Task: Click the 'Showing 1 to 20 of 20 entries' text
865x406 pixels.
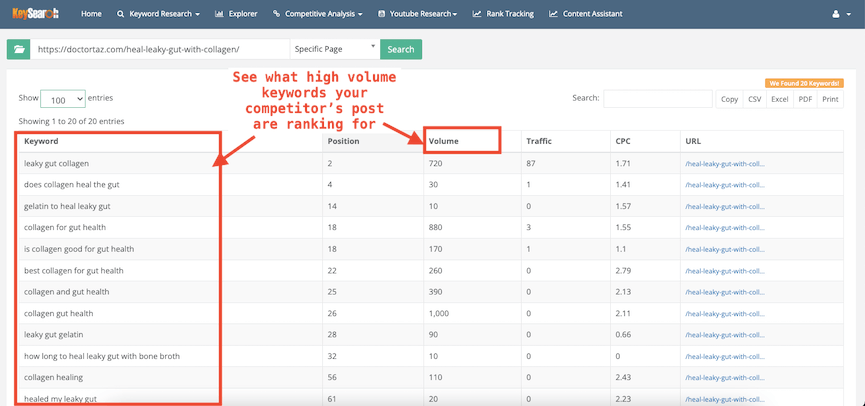Action: [71, 121]
